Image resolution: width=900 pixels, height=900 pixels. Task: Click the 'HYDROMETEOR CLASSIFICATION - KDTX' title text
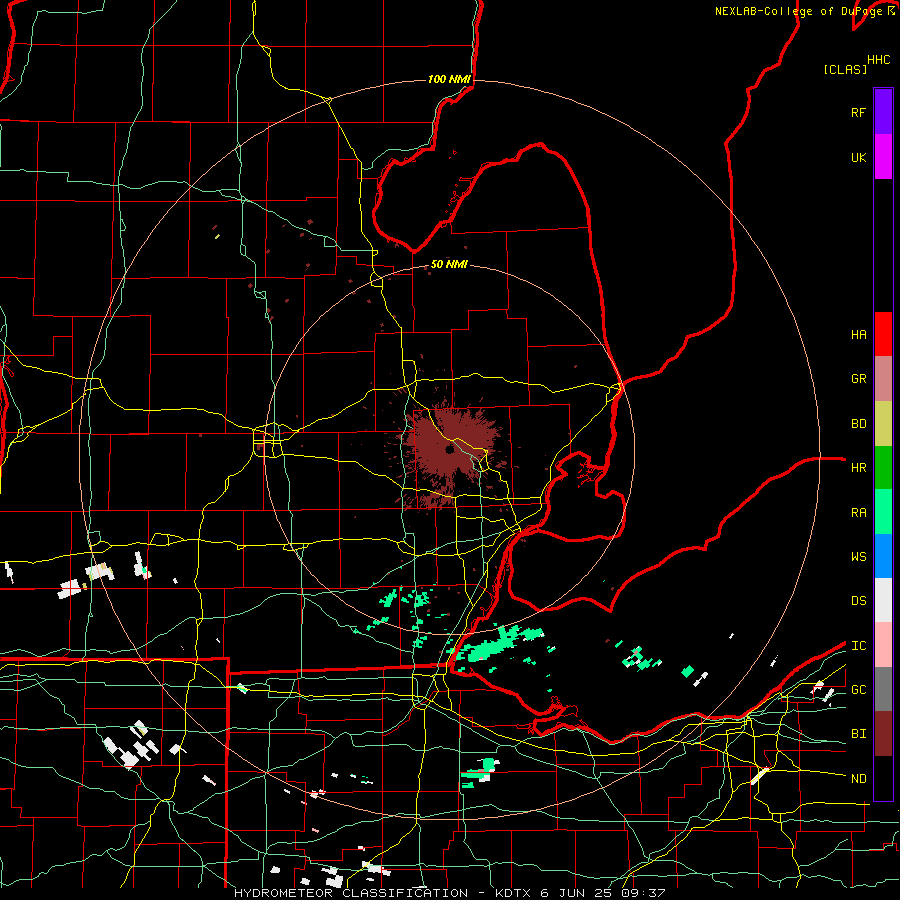pos(382,893)
